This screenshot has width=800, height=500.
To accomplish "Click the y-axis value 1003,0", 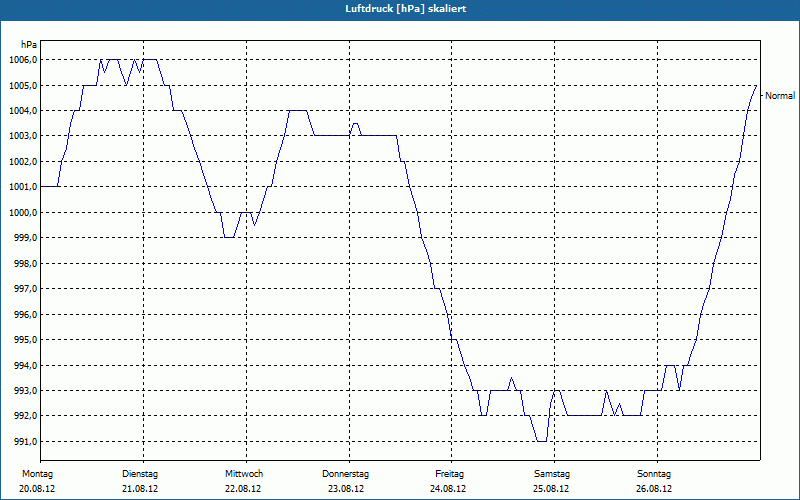I will click(x=23, y=136).
